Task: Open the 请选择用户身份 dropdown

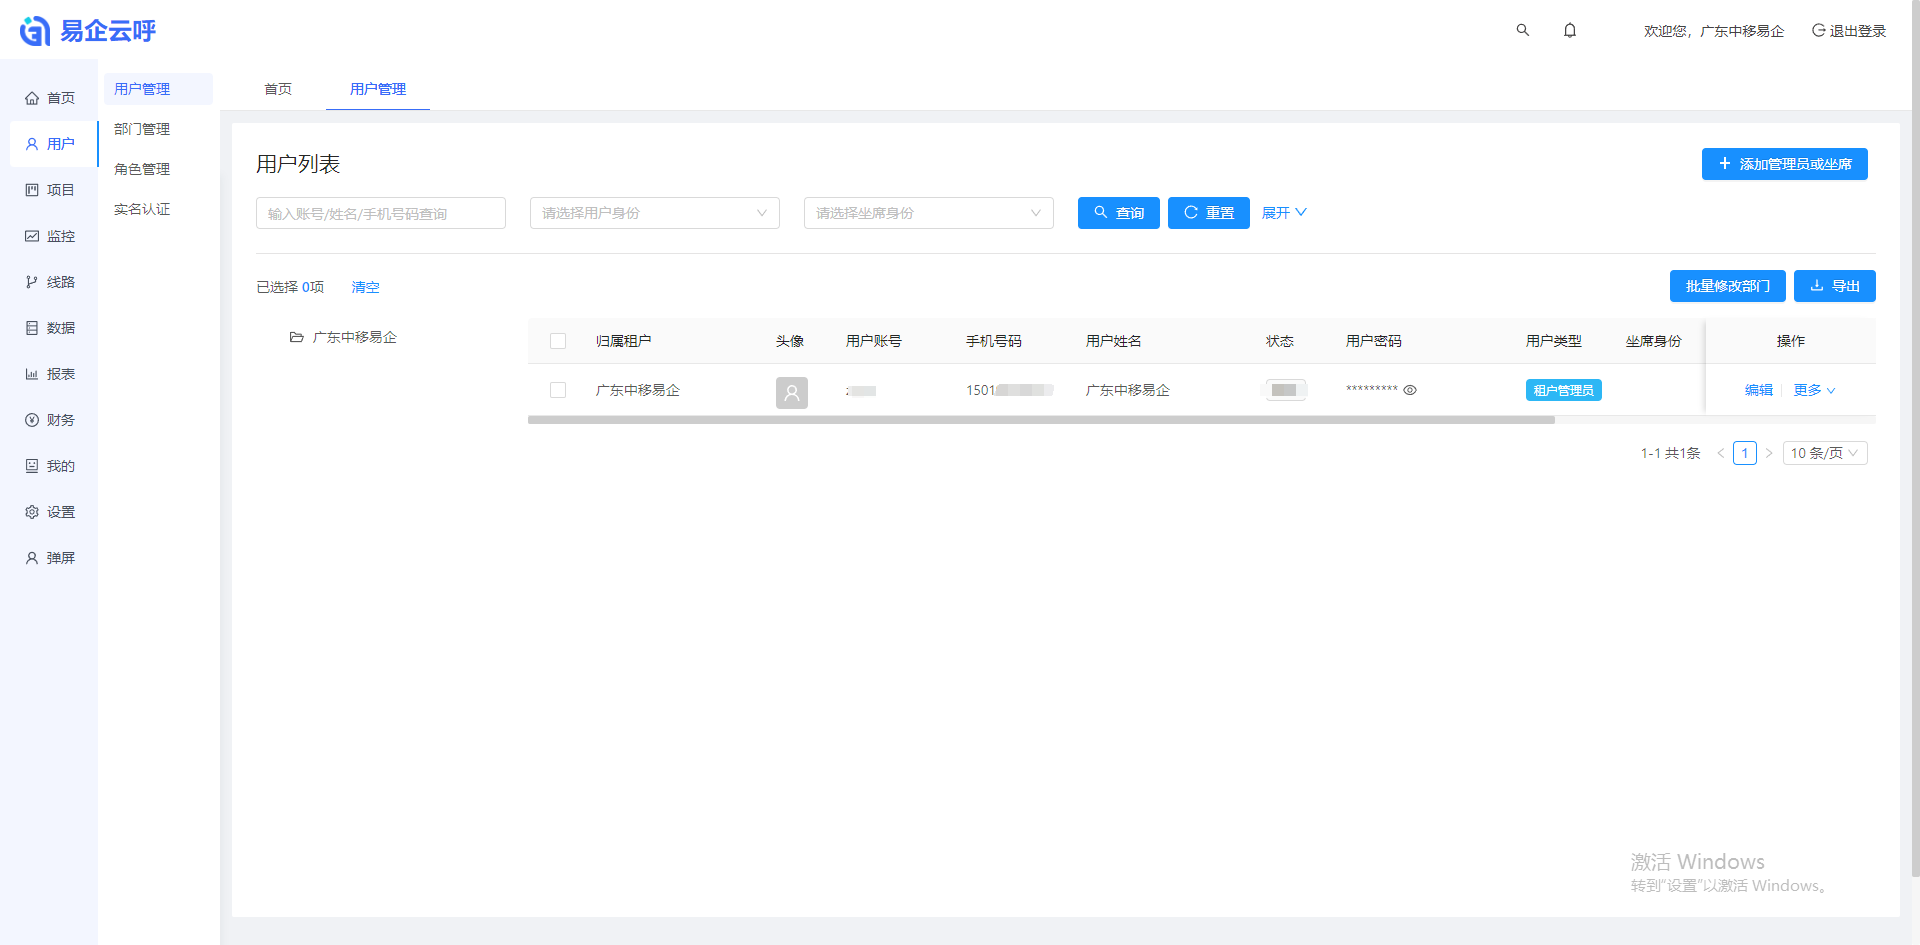Action: coord(654,213)
